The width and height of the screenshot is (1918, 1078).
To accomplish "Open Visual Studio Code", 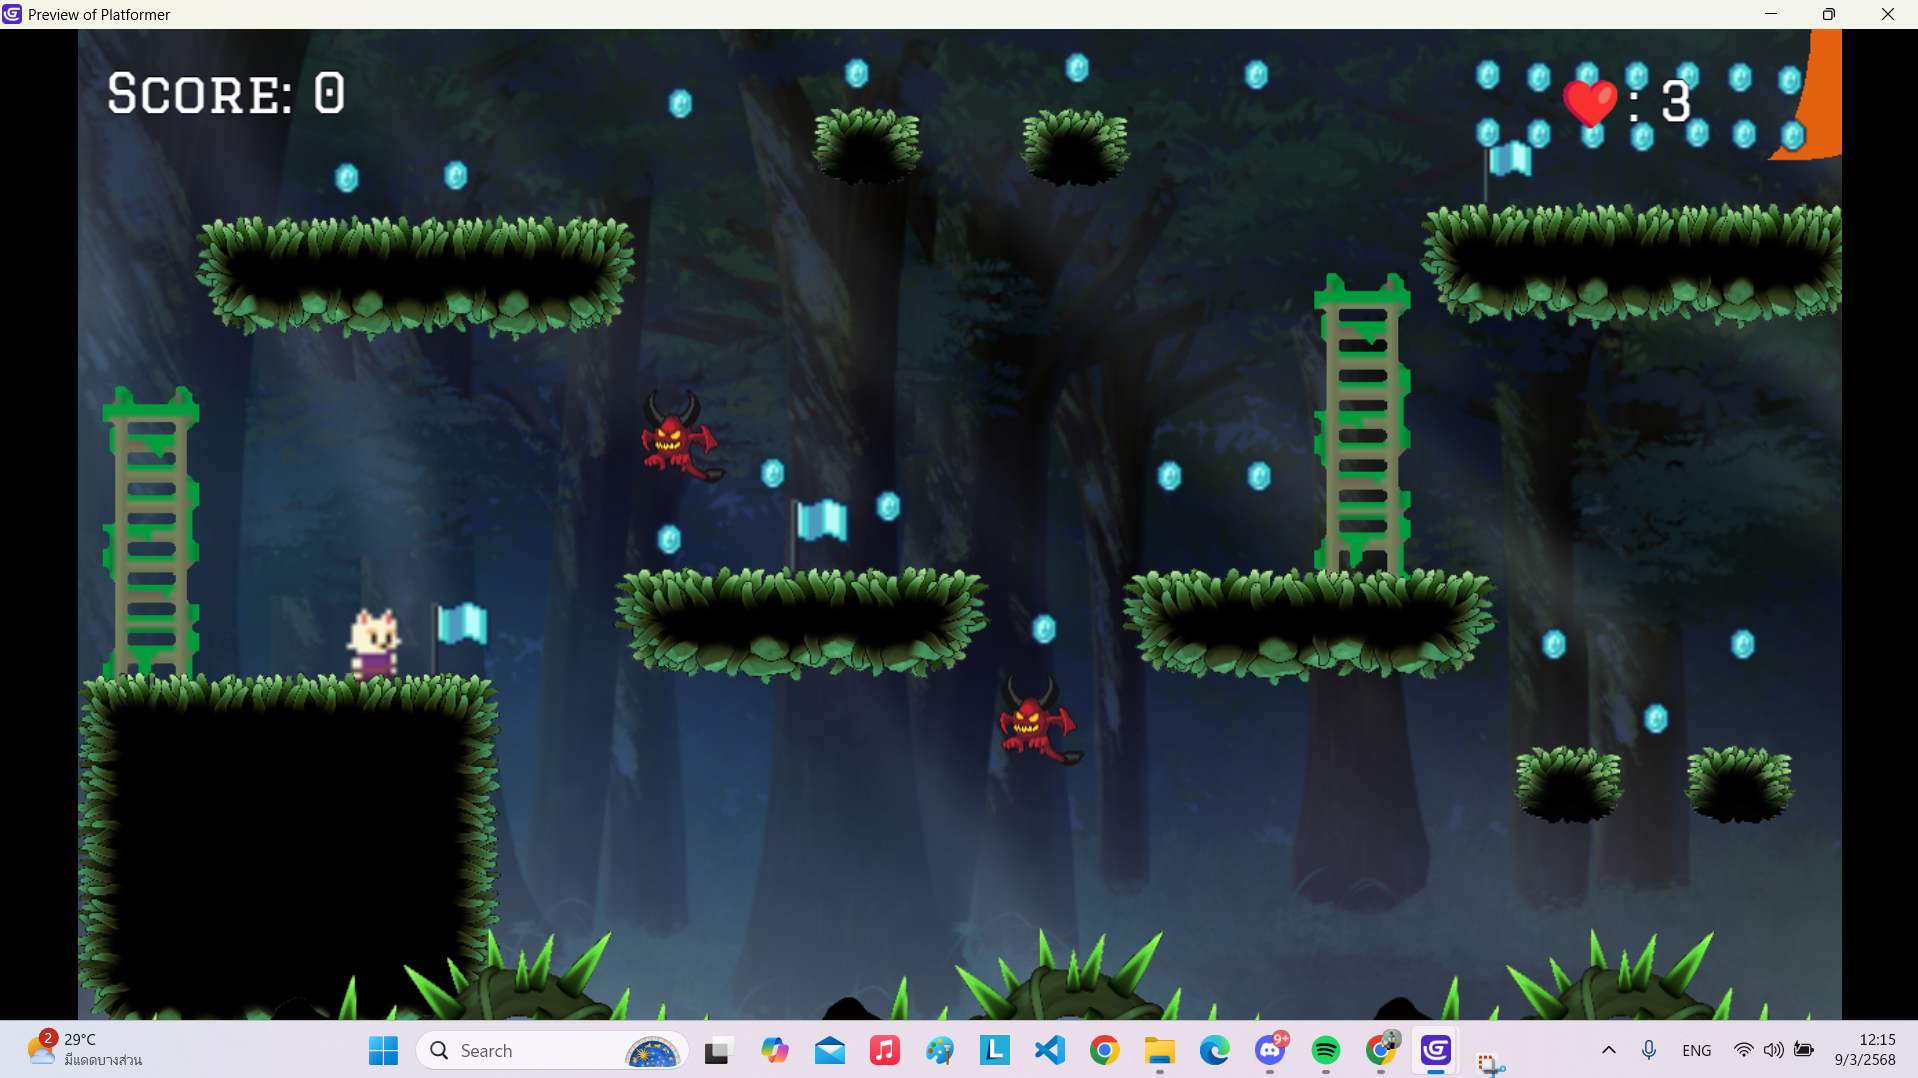I will 1049,1051.
